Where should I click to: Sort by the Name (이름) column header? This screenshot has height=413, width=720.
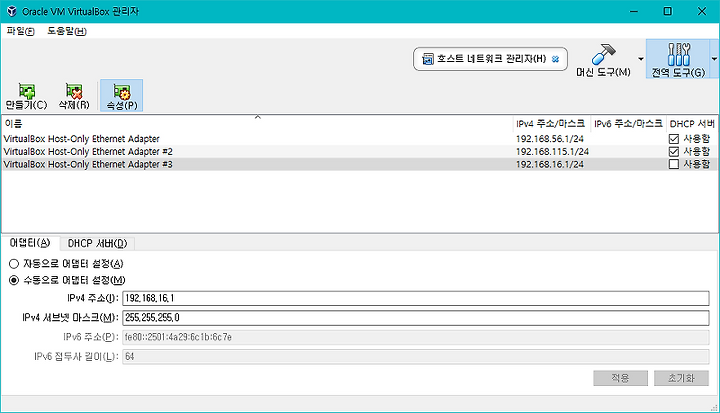coord(257,124)
